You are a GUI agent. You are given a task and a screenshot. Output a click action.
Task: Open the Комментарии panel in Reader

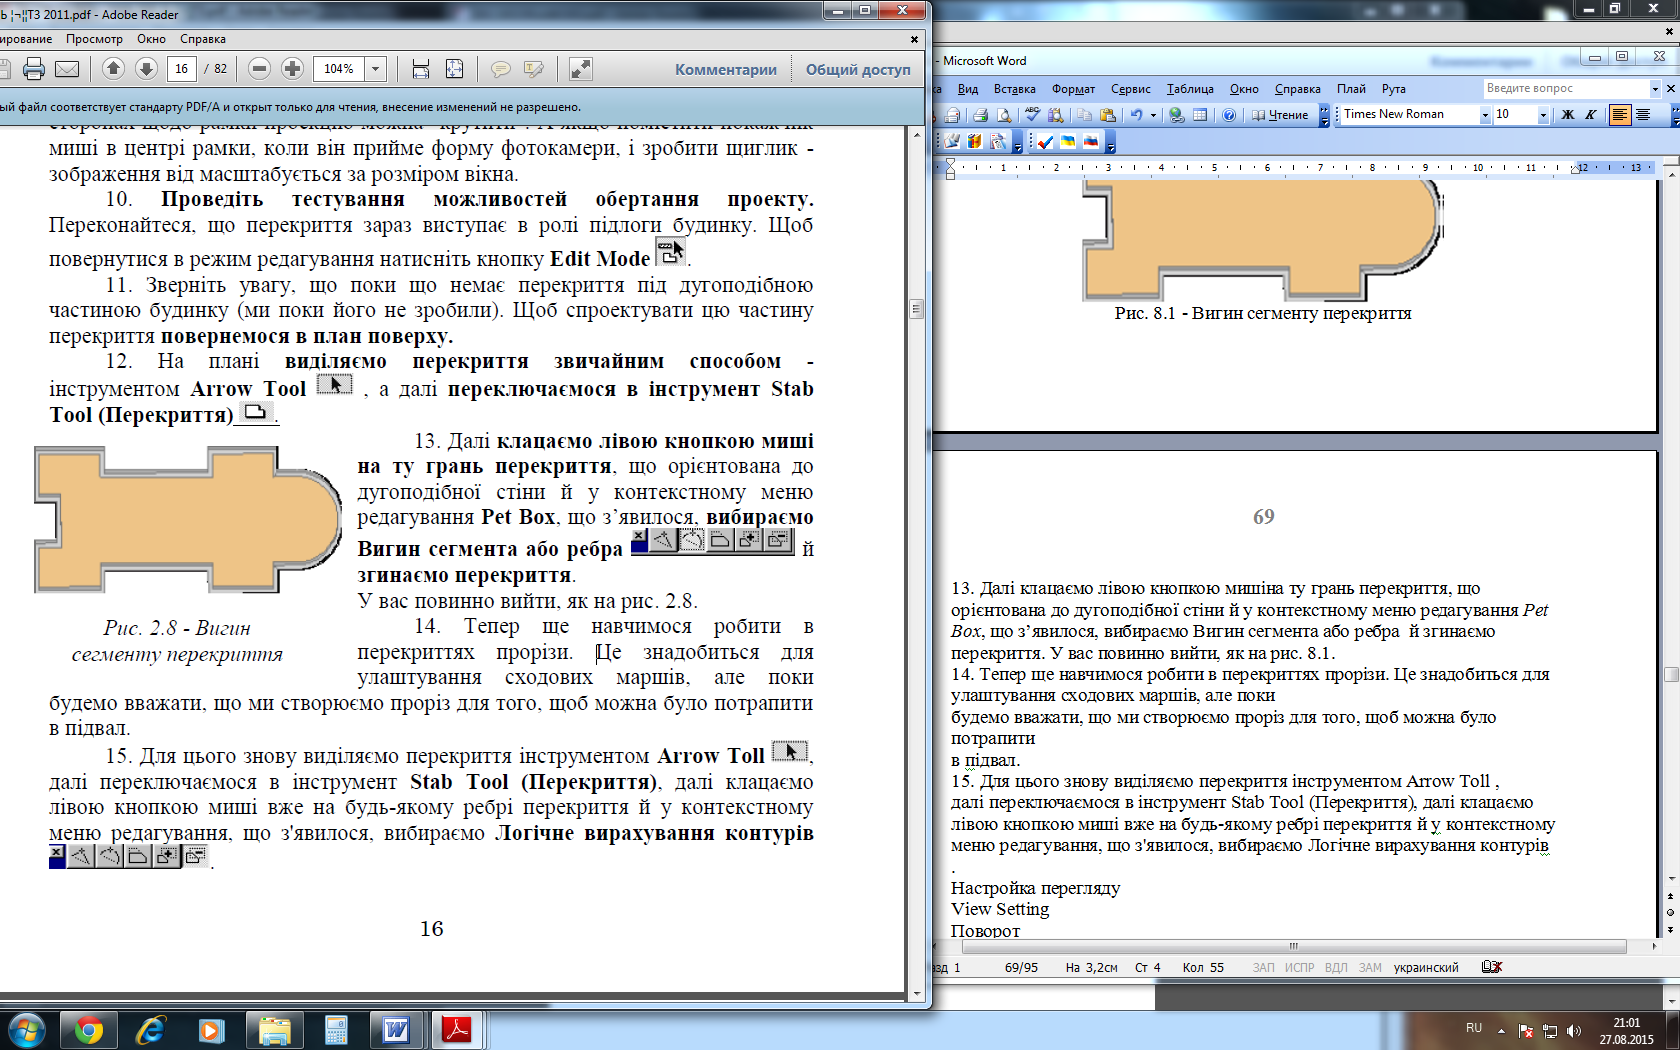coord(726,69)
